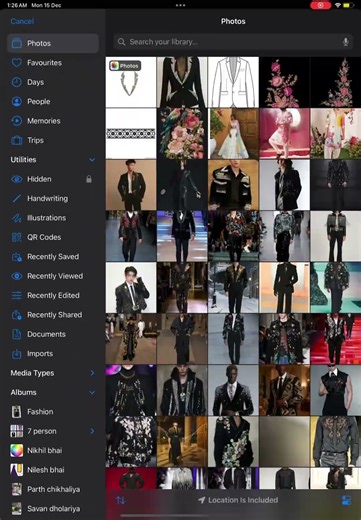This screenshot has height=520, width=361.
Task: Expand the 7 person folder chevron
Action: pyautogui.click(x=92, y=431)
